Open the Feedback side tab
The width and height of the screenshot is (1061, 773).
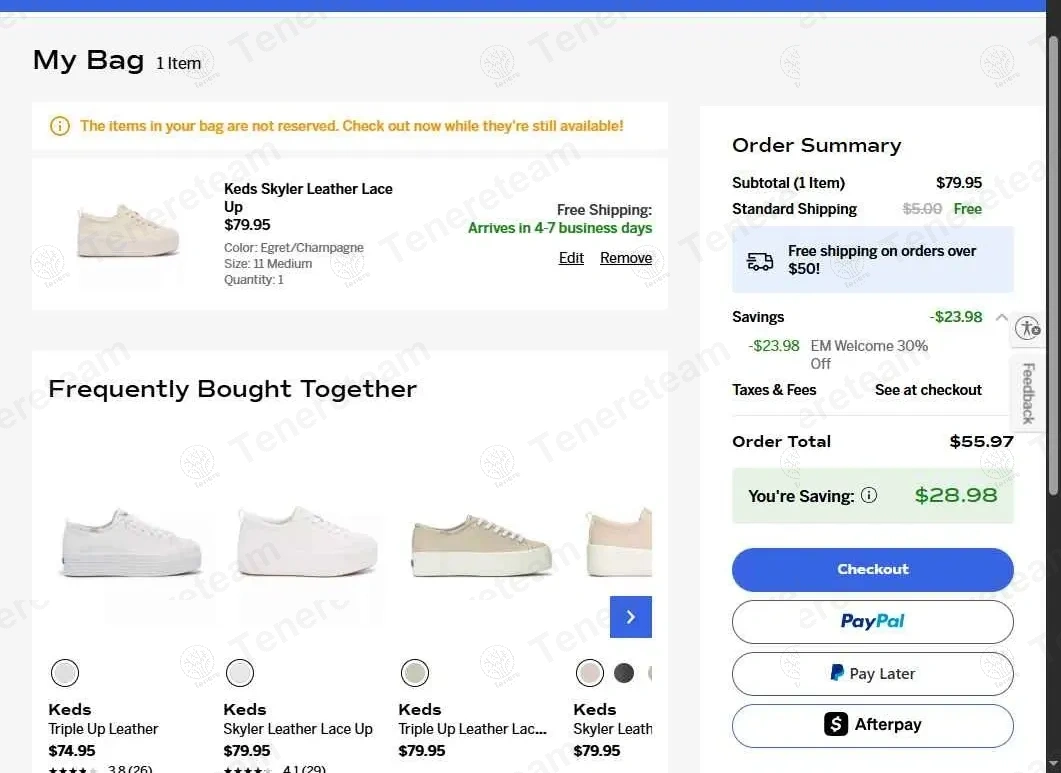[x=1028, y=393]
